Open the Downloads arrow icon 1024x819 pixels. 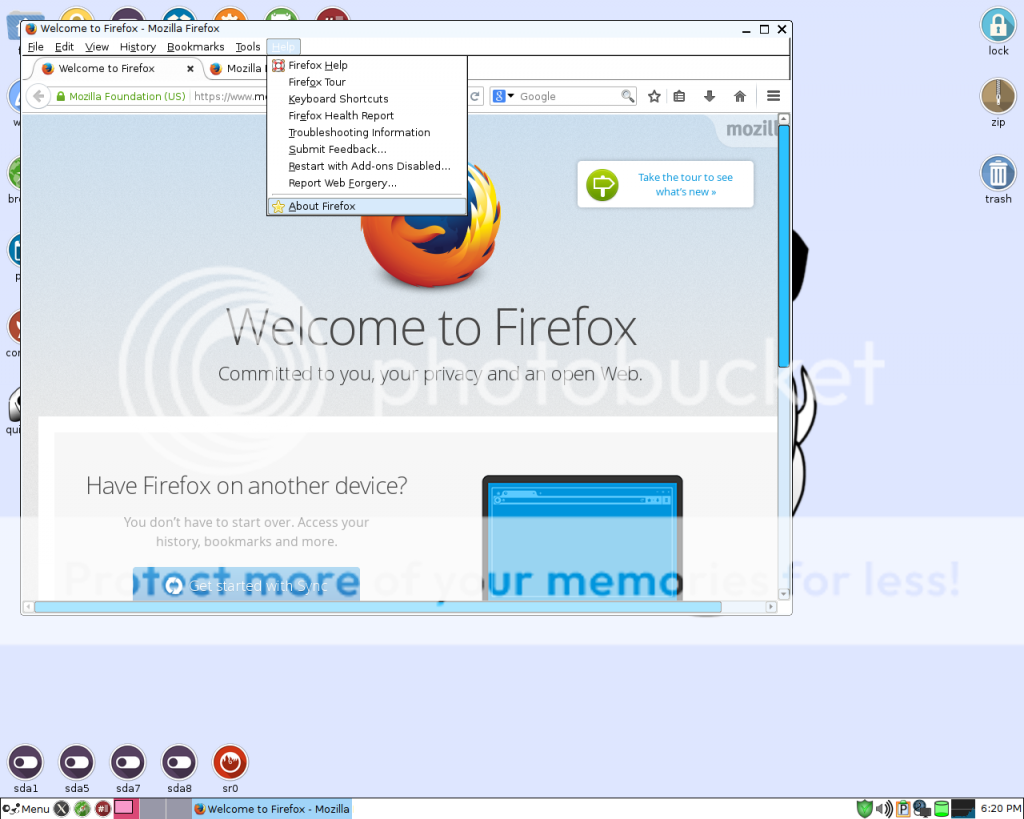coord(709,95)
